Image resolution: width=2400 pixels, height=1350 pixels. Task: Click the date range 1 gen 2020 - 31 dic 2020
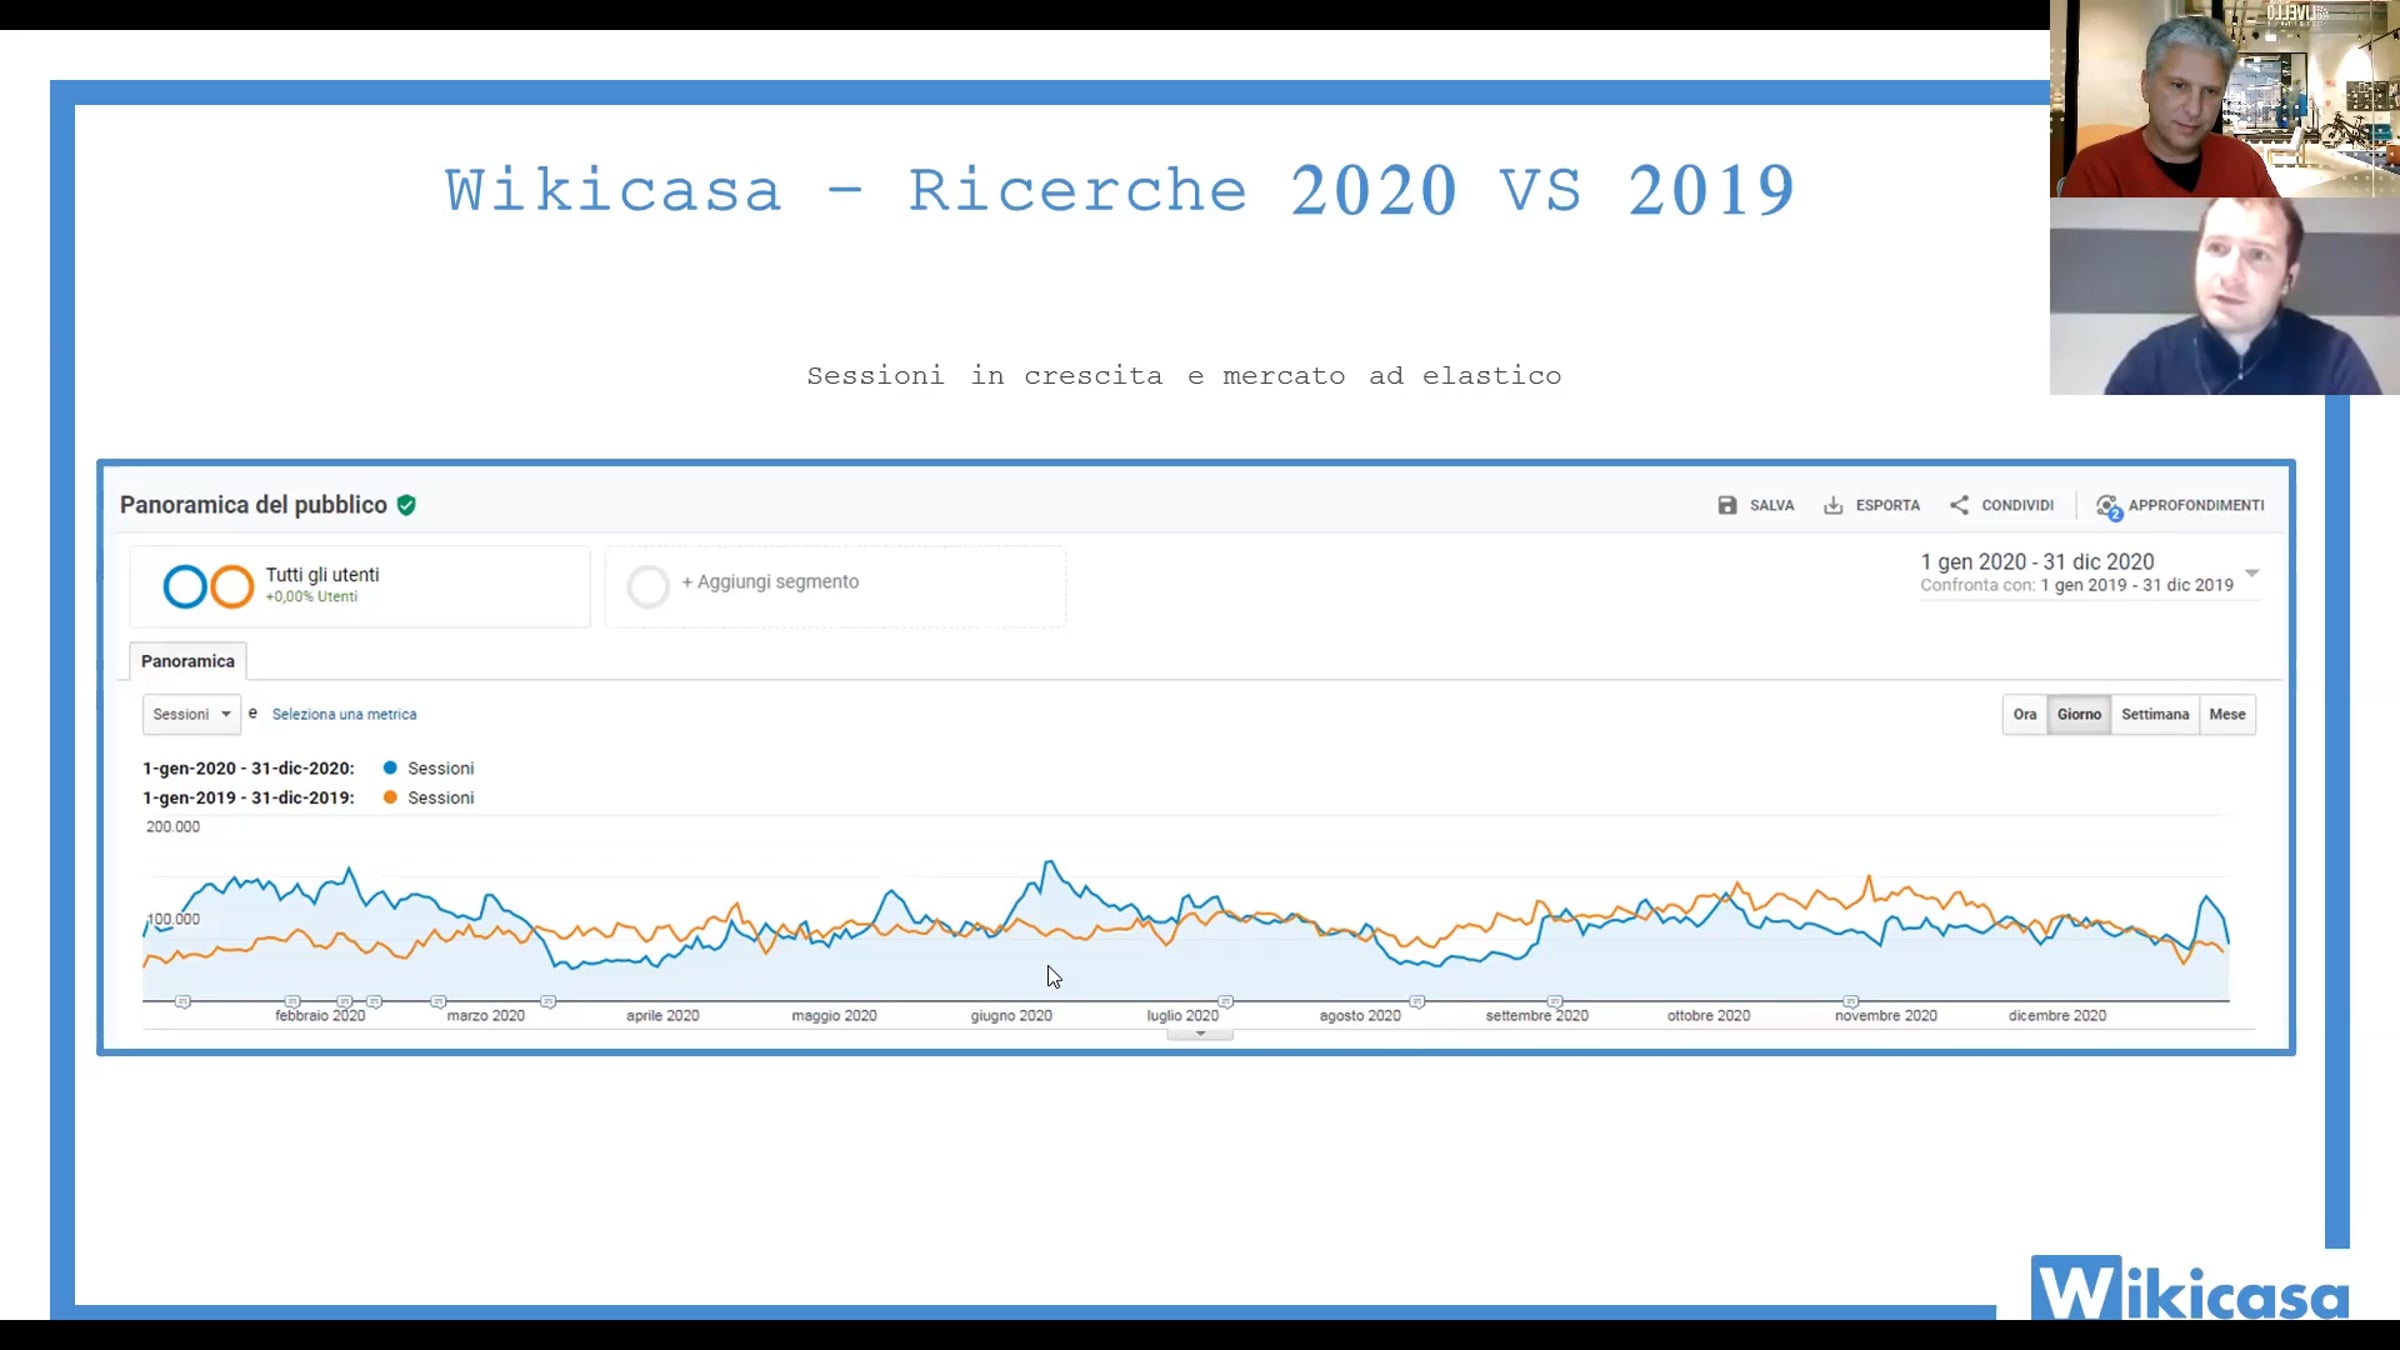point(2037,562)
